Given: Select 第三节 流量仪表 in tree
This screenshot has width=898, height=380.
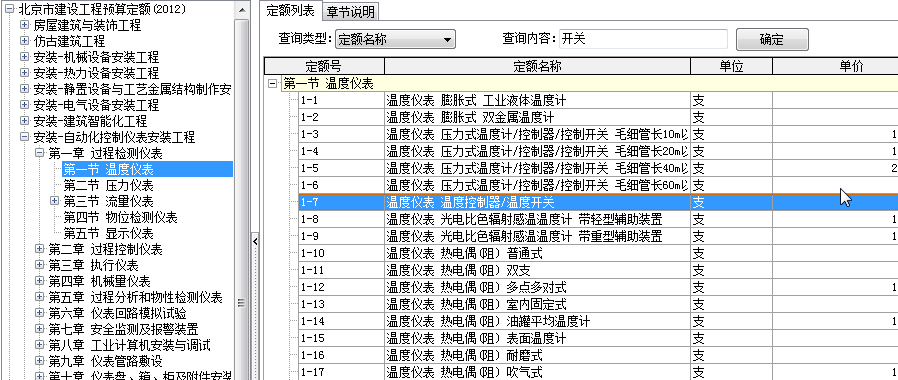Looking at the screenshot, I should [108, 201].
